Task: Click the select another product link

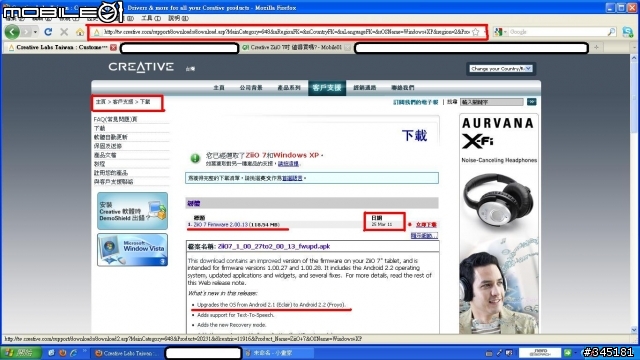Action: click(288, 164)
